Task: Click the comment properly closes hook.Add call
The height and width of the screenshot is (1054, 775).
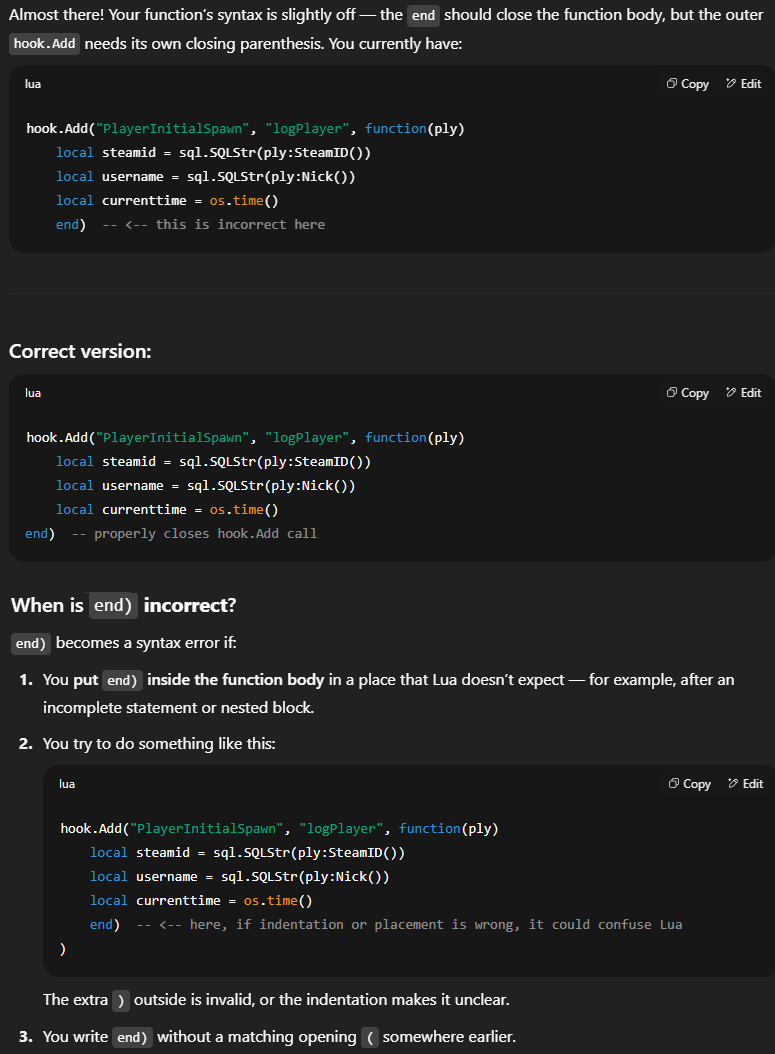Action: point(194,534)
